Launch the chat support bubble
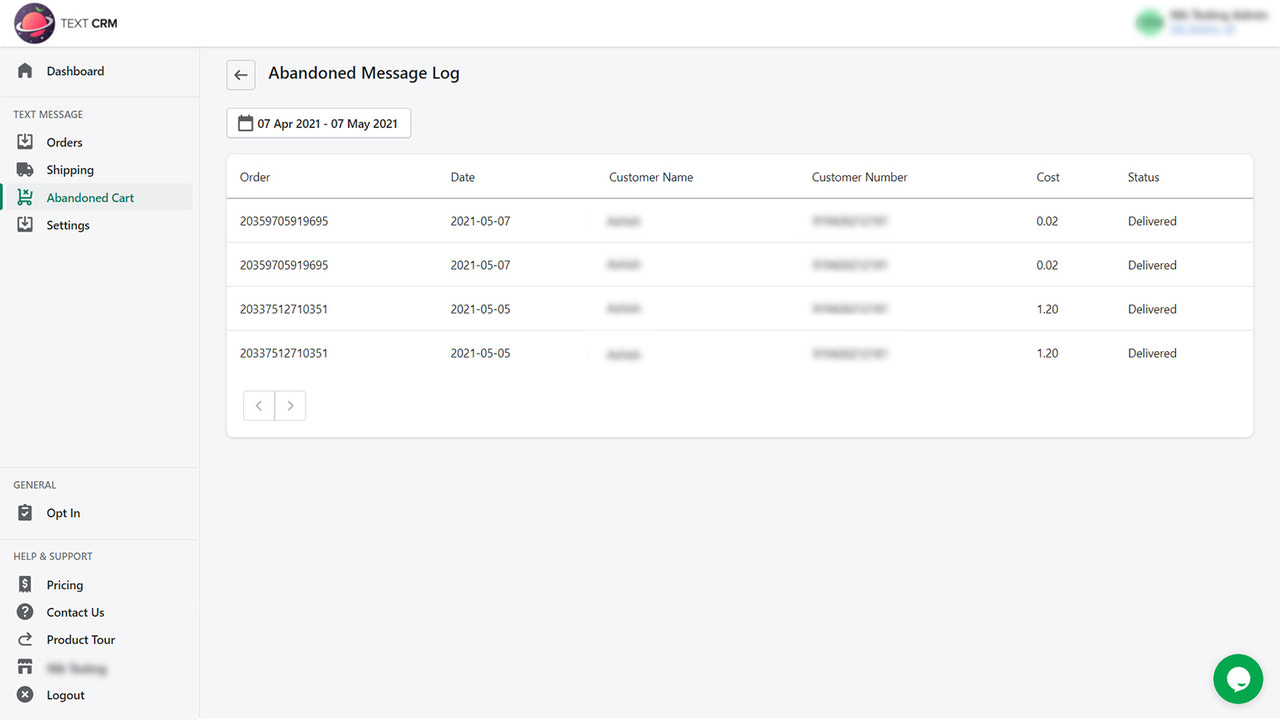The height and width of the screenshot is (720, 1280). pyautogui.click(x=1238, y=679)
